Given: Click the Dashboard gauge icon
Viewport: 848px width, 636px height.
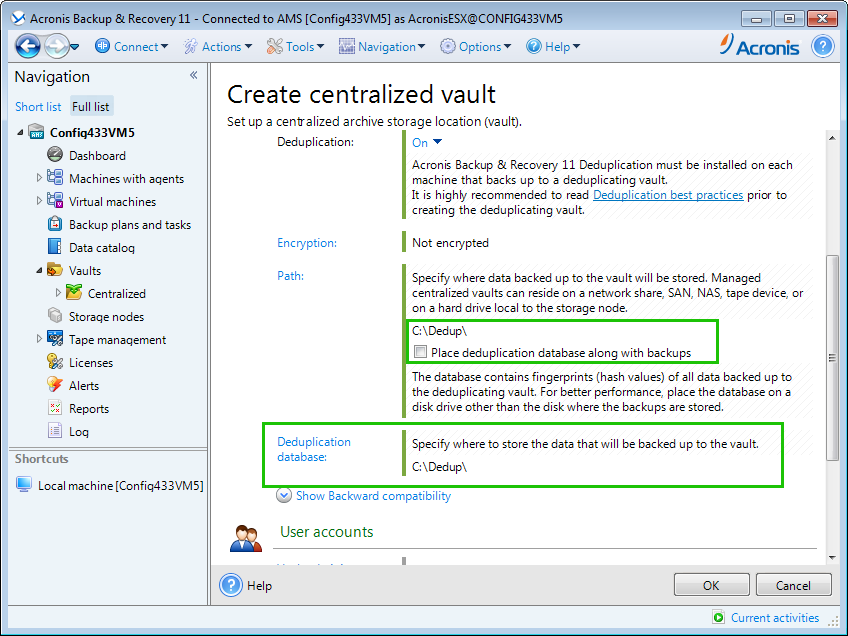Looking at the screenshot, I should point(55,155).
